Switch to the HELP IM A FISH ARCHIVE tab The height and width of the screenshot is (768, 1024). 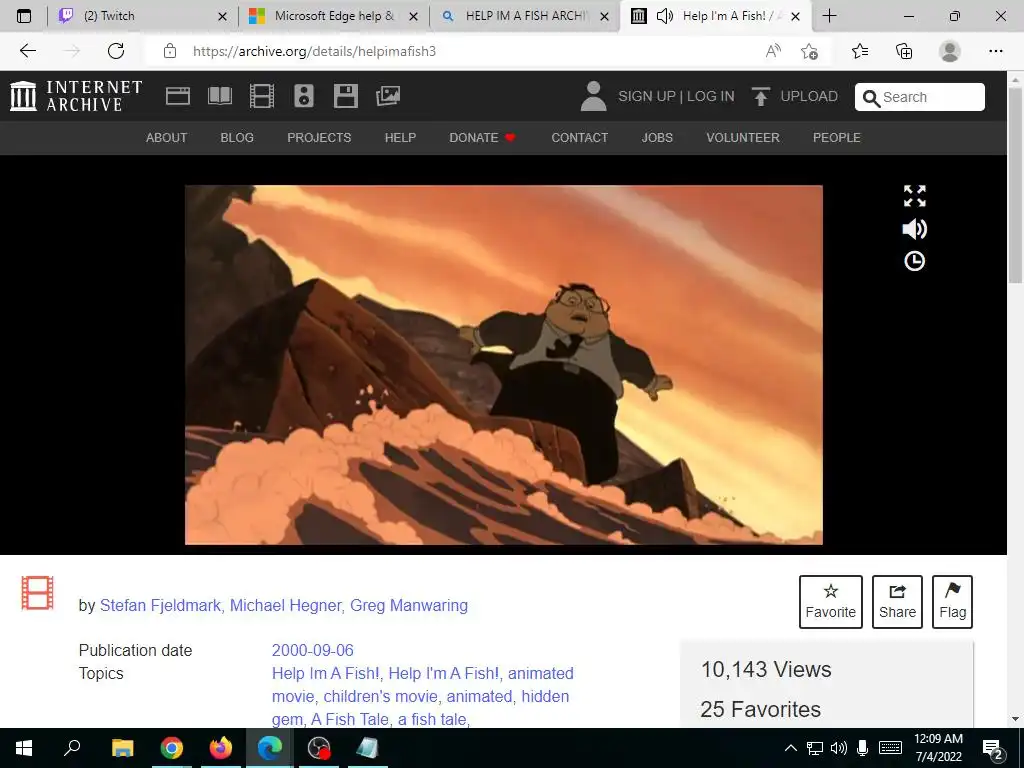[x=526, y=16]
